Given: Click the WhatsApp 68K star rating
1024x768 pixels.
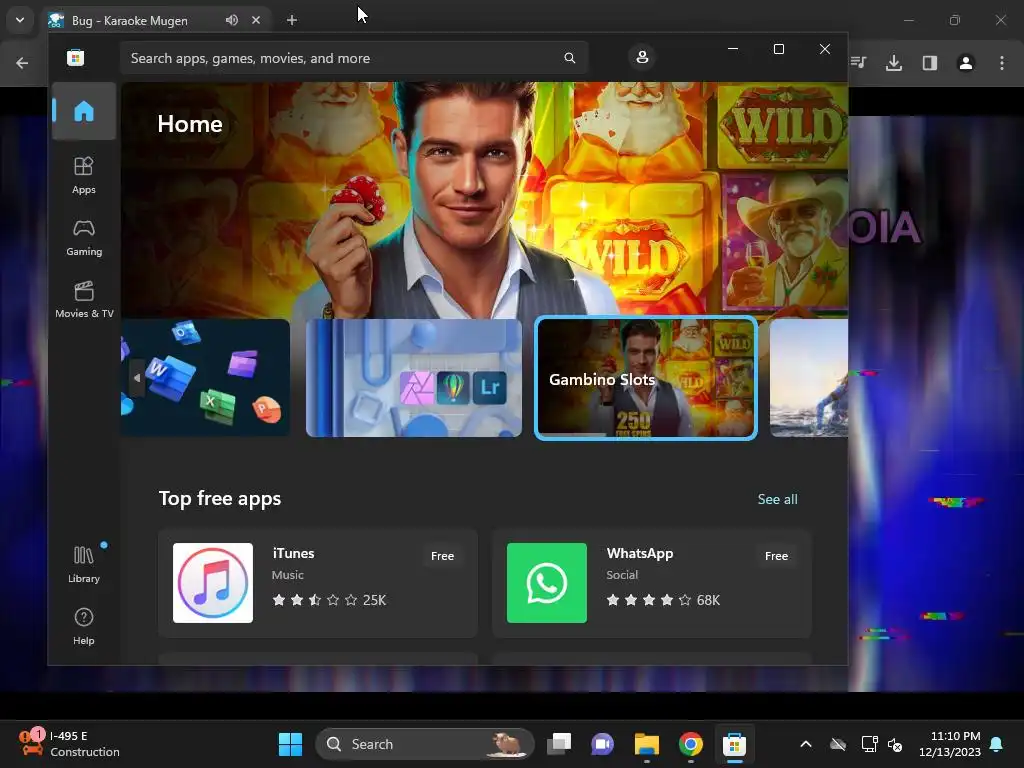Looking at the screenshot, I should click(663, 600).
